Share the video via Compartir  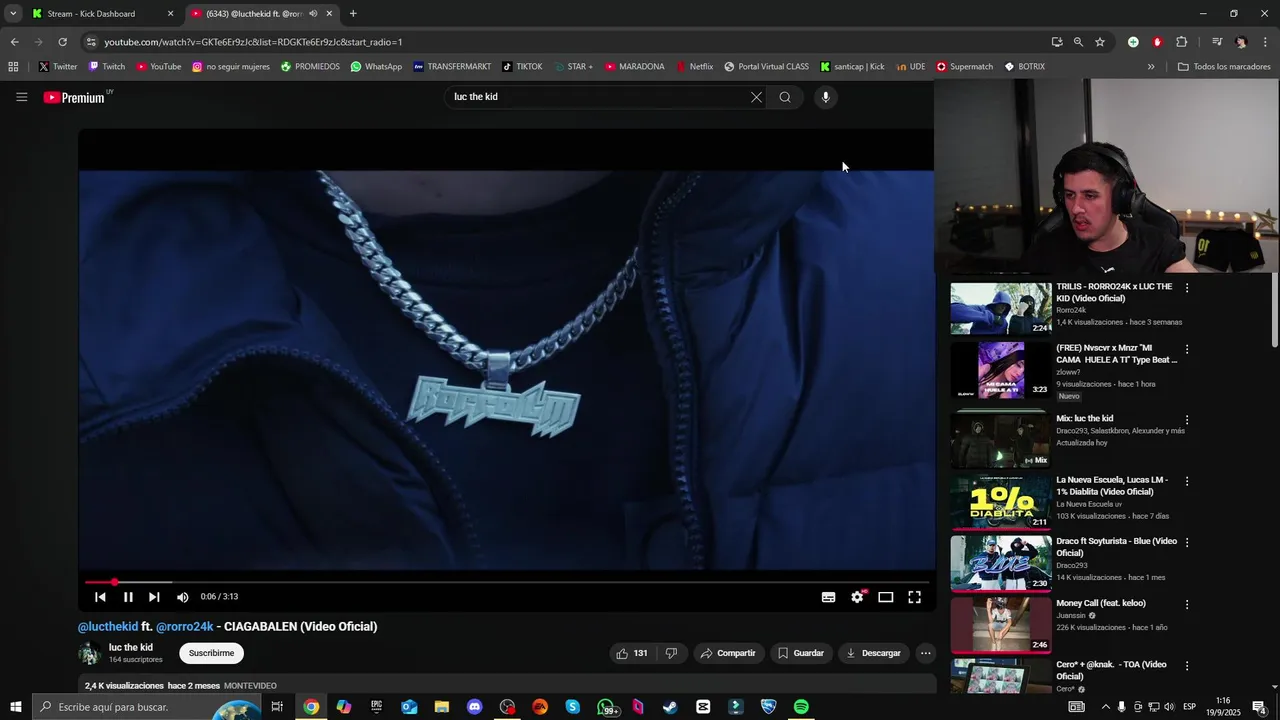[x=728, y=653]
